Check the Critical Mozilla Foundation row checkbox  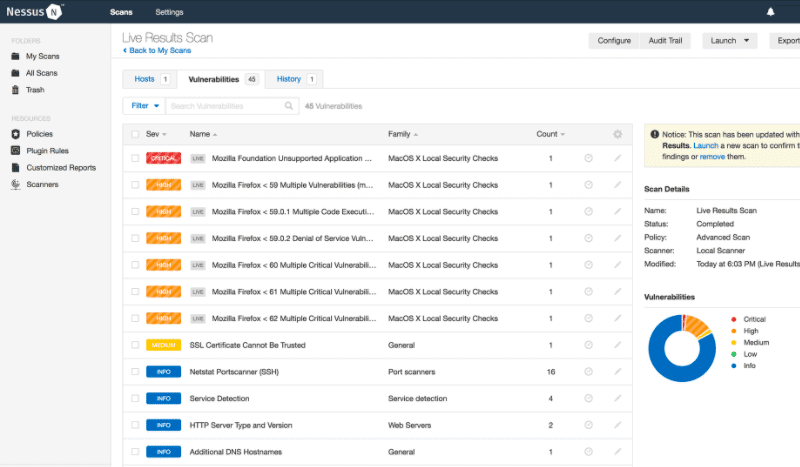tap(135, 158)
